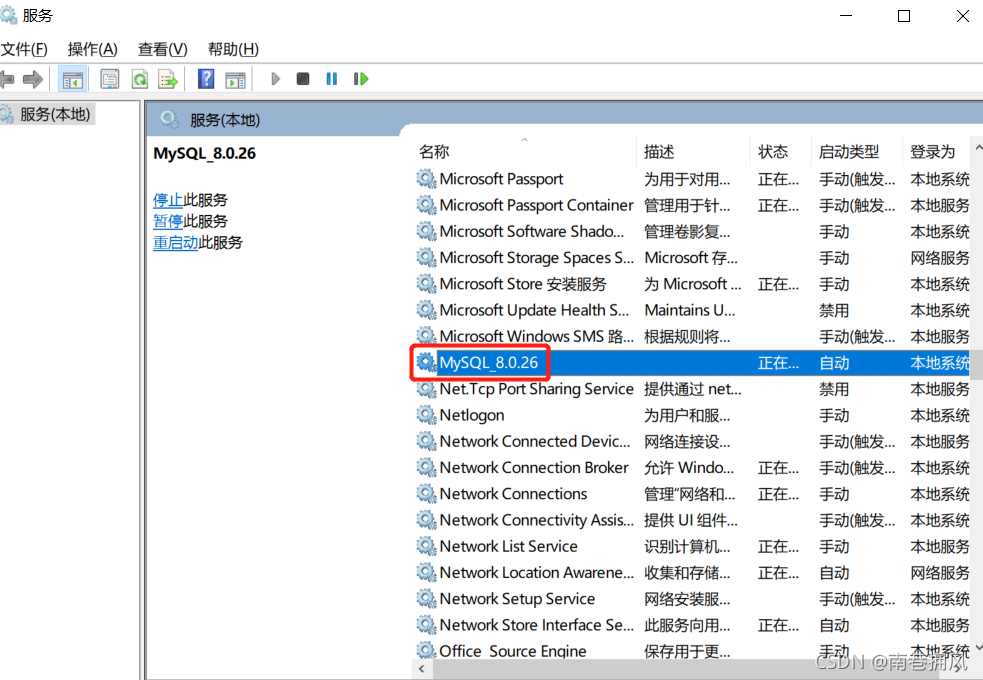Sort by the 状态 column header
This screenshot has height=680, width=983.
tap(781, 152)
